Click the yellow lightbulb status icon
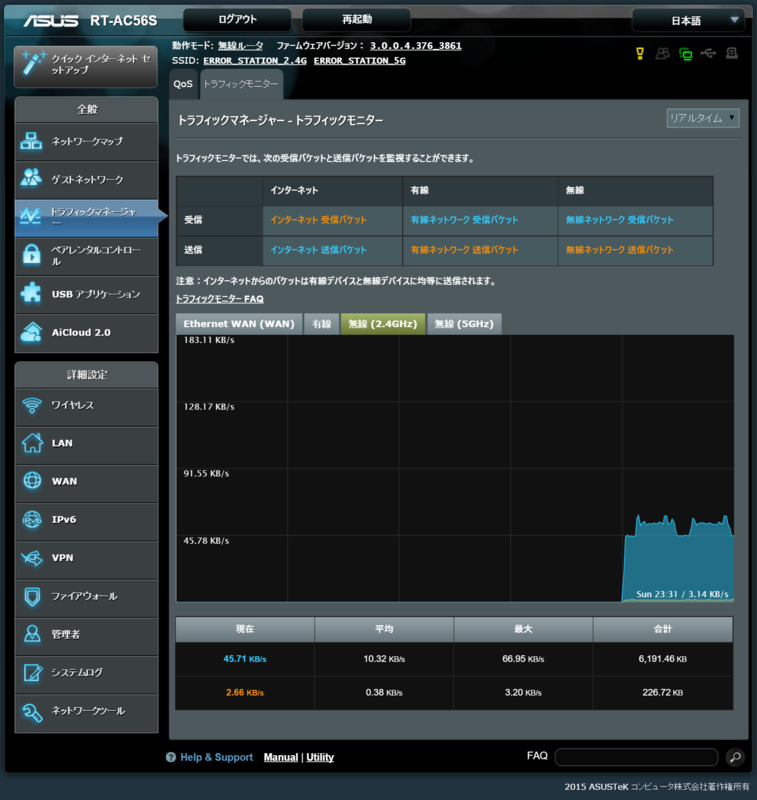757x800 pixels. click(x=640, y=53)
